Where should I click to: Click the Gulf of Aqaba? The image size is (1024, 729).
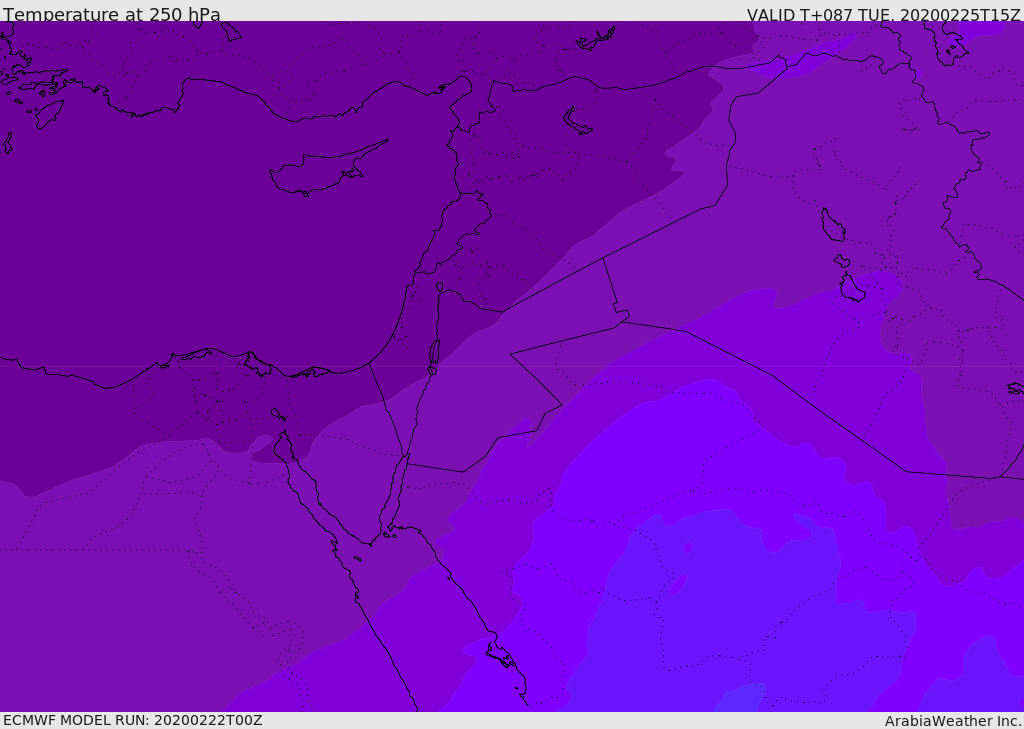pos(395,492)
